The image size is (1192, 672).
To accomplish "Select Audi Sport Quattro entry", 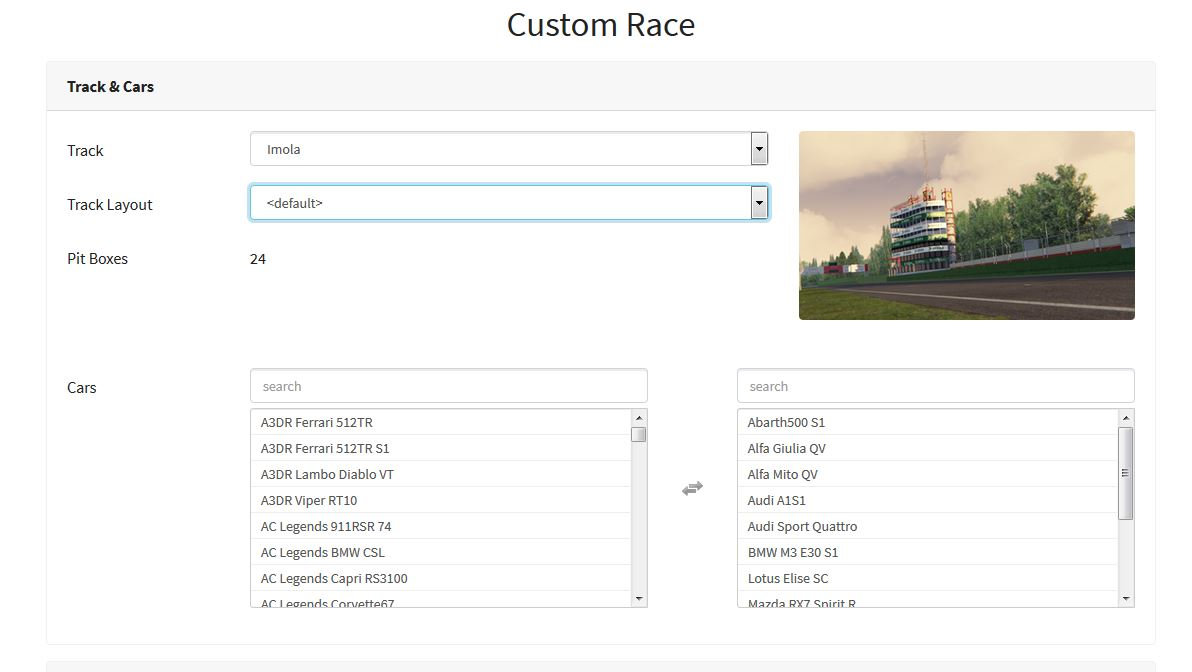I will [802, 526].
